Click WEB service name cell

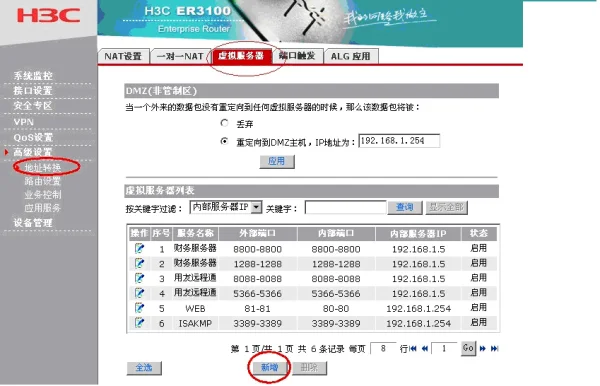[195, 309]
